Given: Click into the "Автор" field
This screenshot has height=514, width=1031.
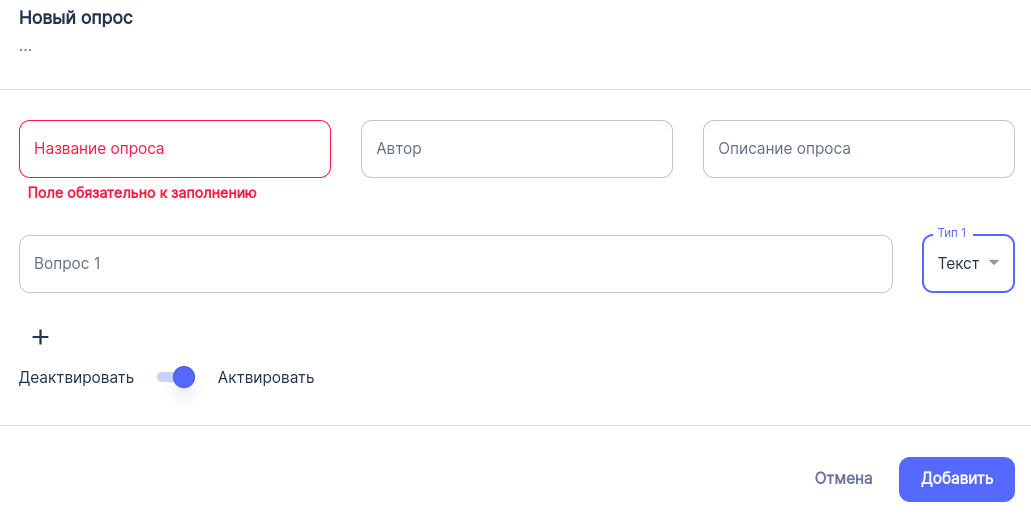Looking at the screenshot, I should pos(516,149).
